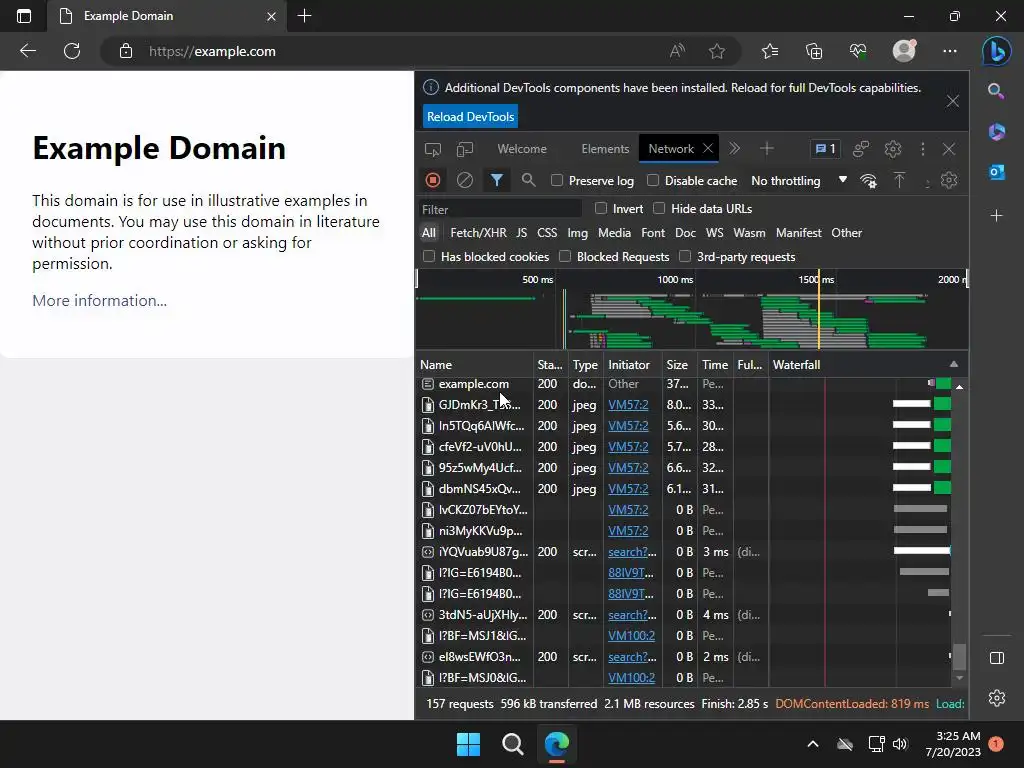Open Outlook in Edge sidebar
The height and width of the screenshot is (768, 1024).
(x=997, y=172)
